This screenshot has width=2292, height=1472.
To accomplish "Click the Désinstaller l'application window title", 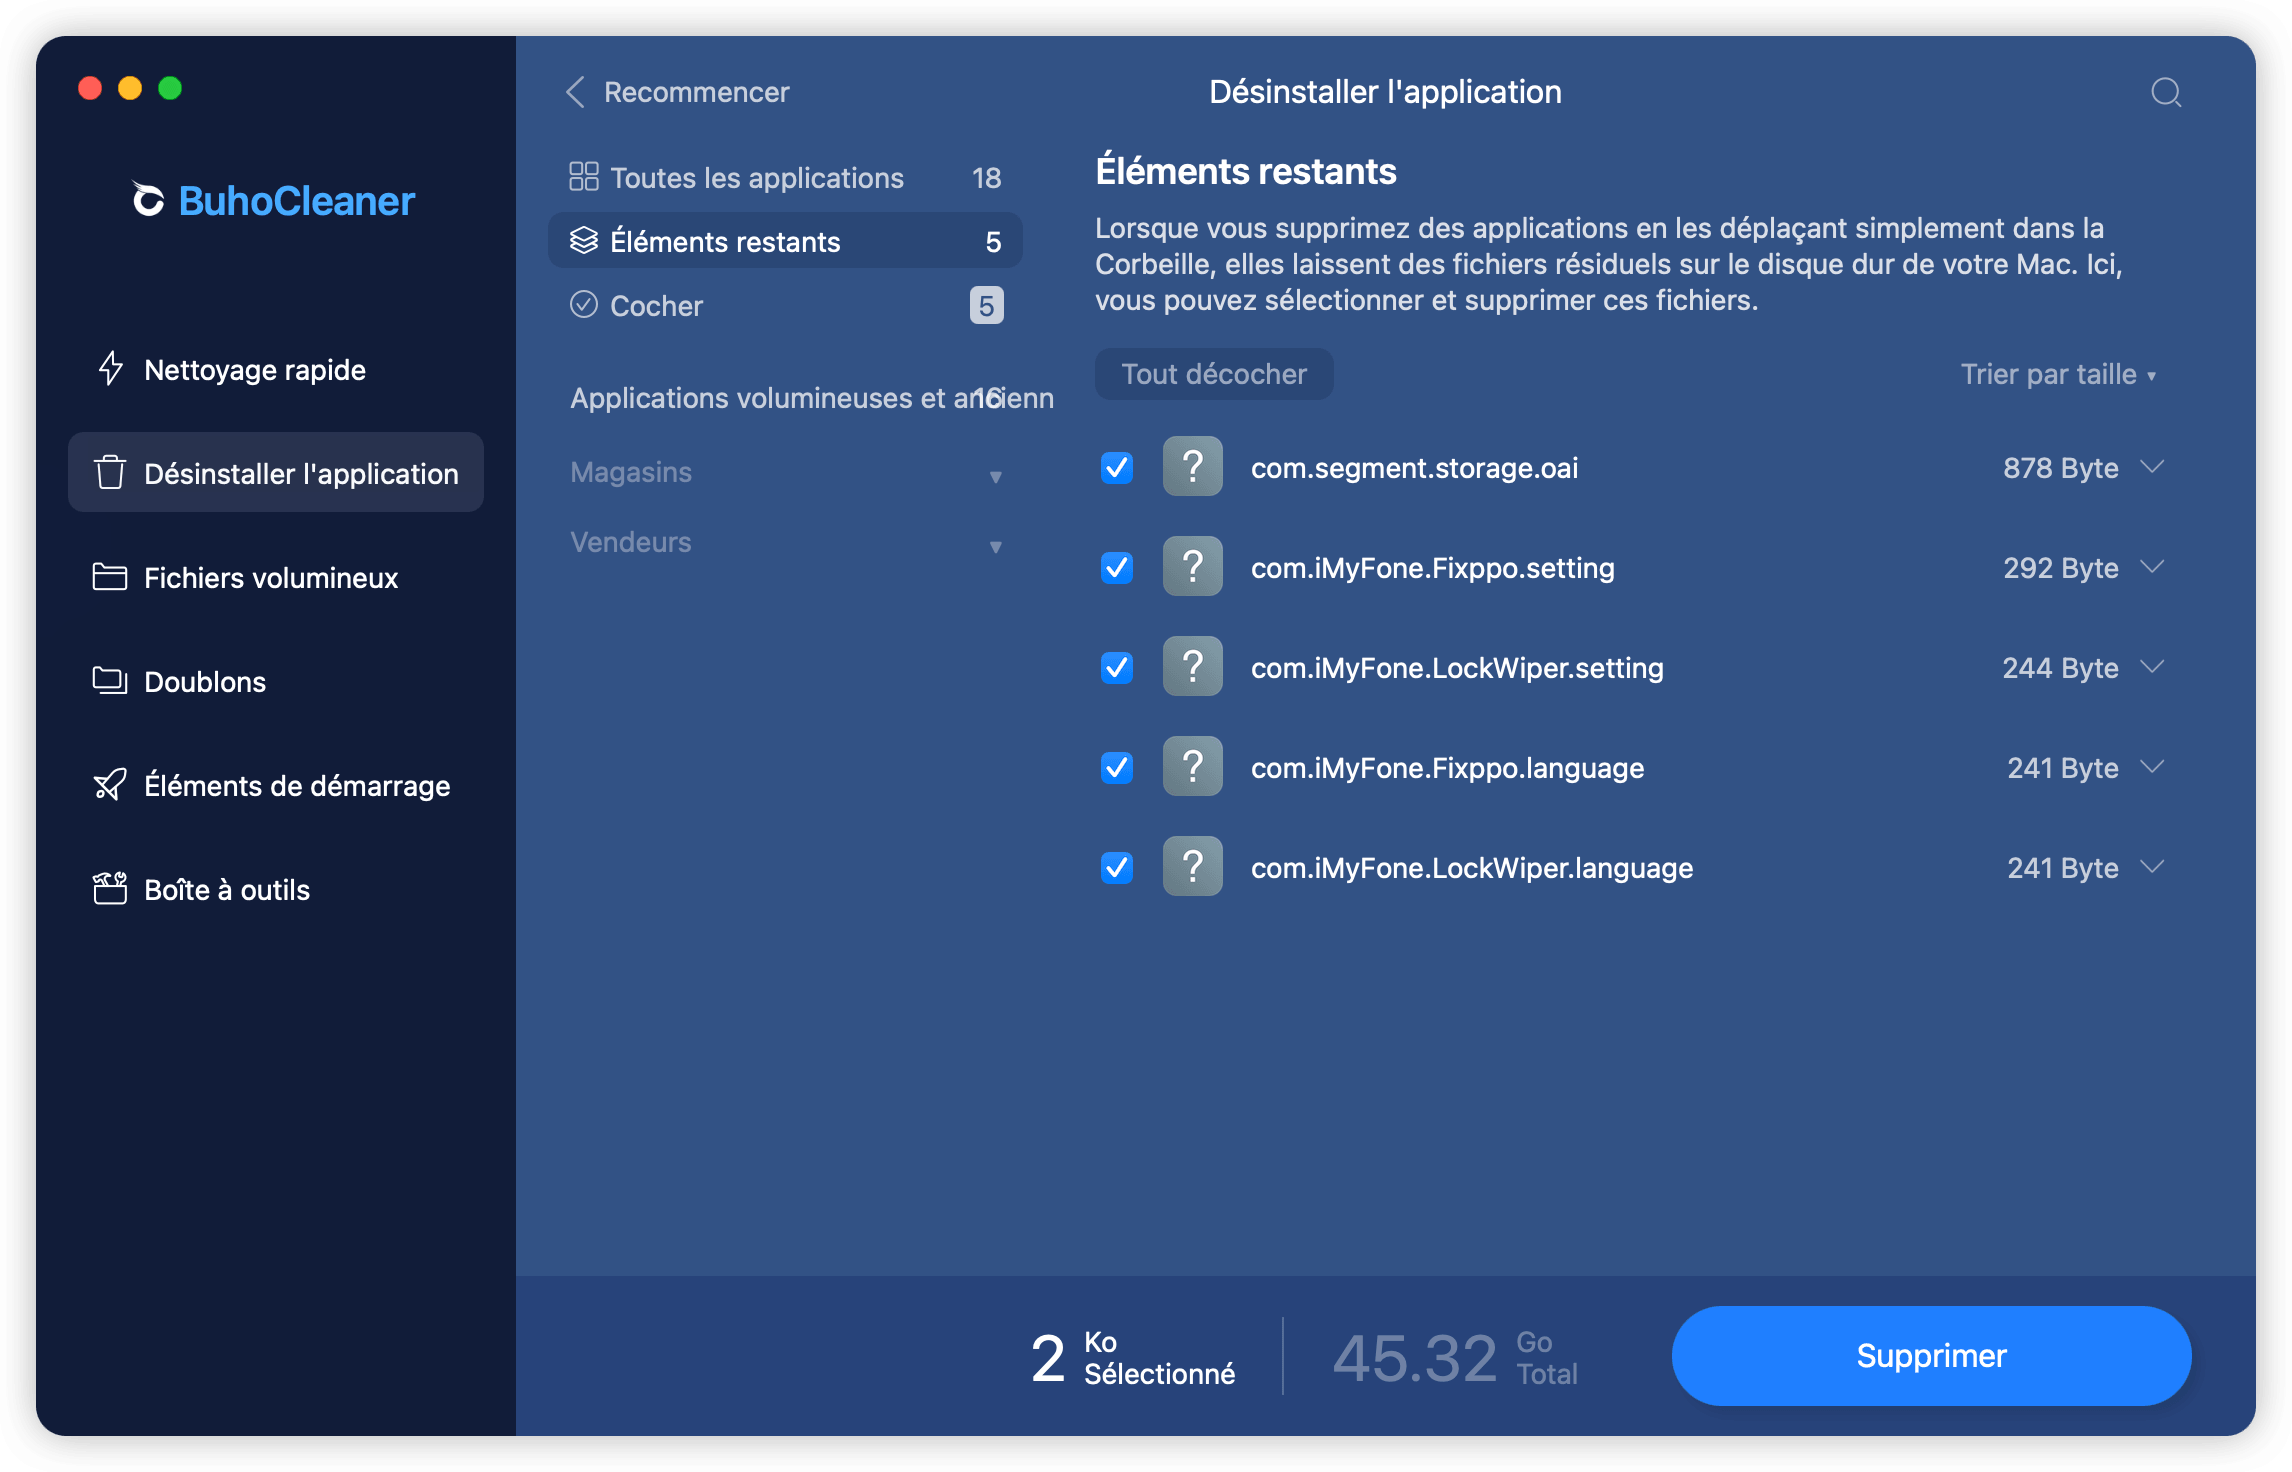I will [1385, 92].
